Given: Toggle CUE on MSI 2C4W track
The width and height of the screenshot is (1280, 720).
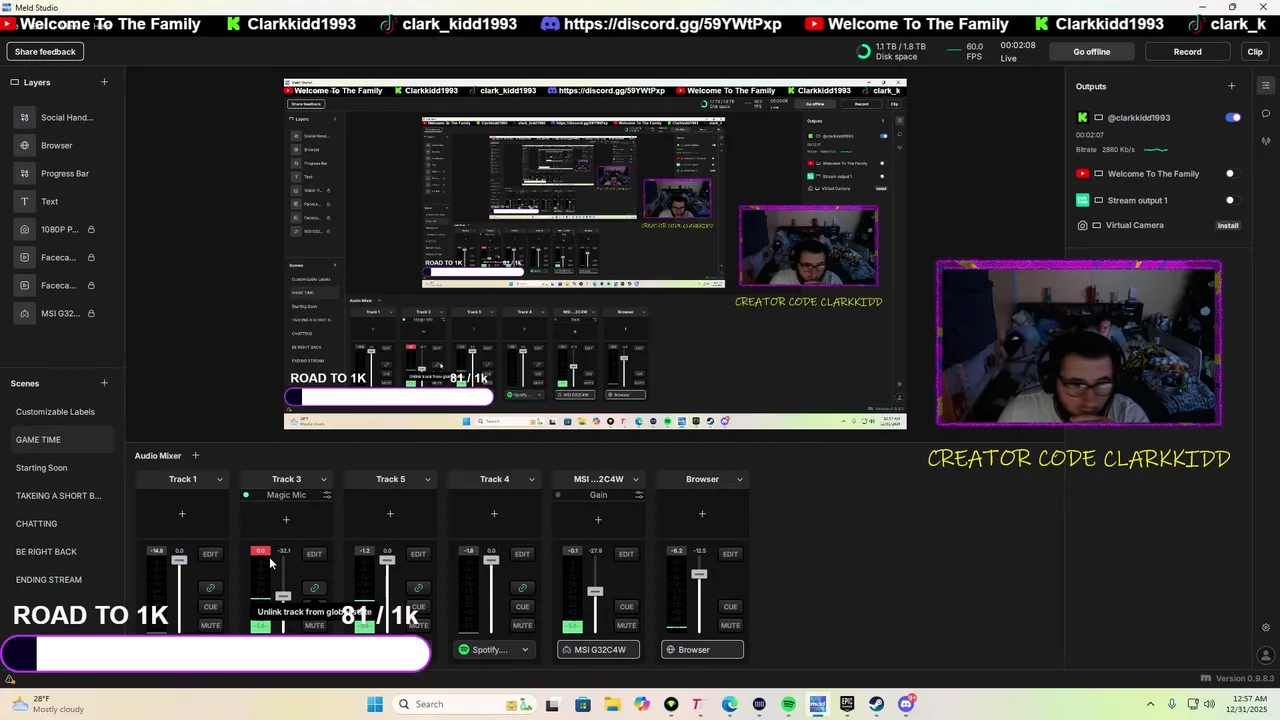Looking at the screenshot, I should [626, 607].
